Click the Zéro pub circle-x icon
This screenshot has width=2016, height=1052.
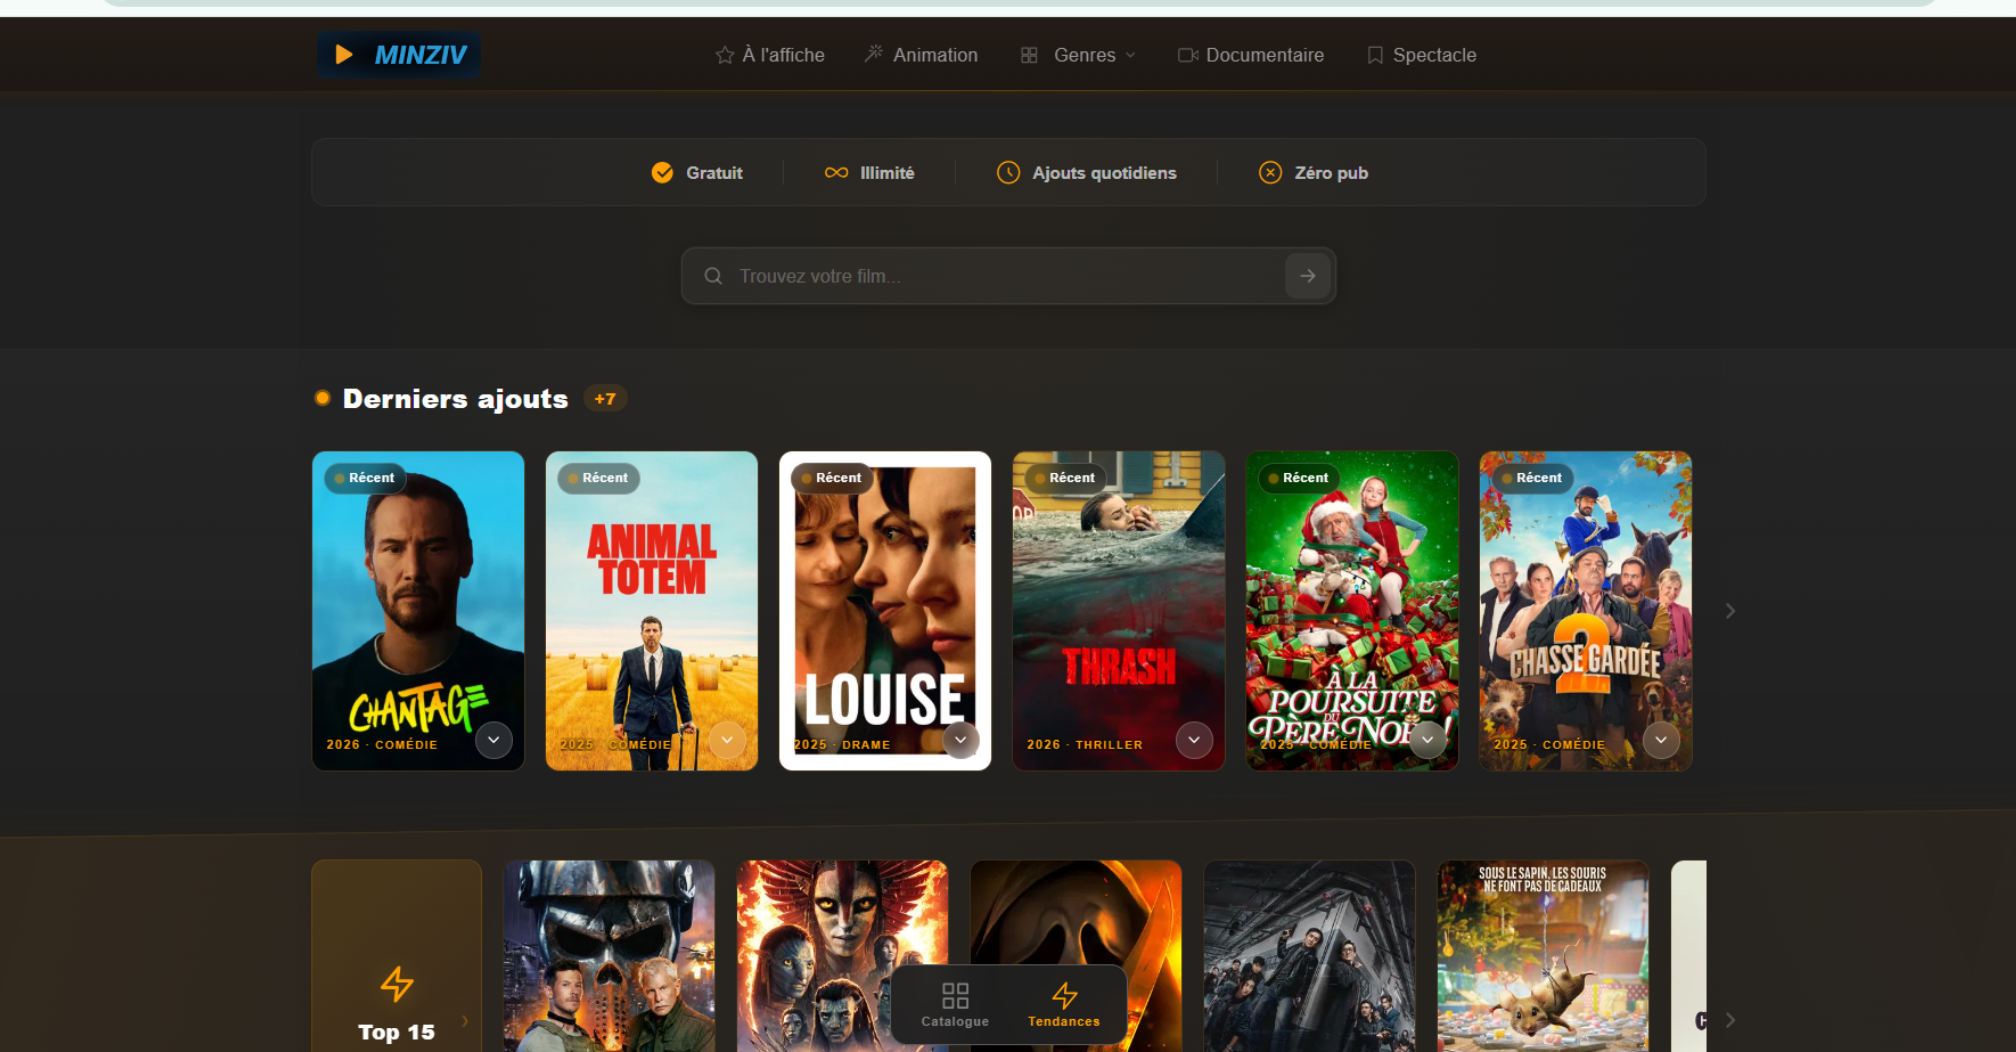point(1270,173)
